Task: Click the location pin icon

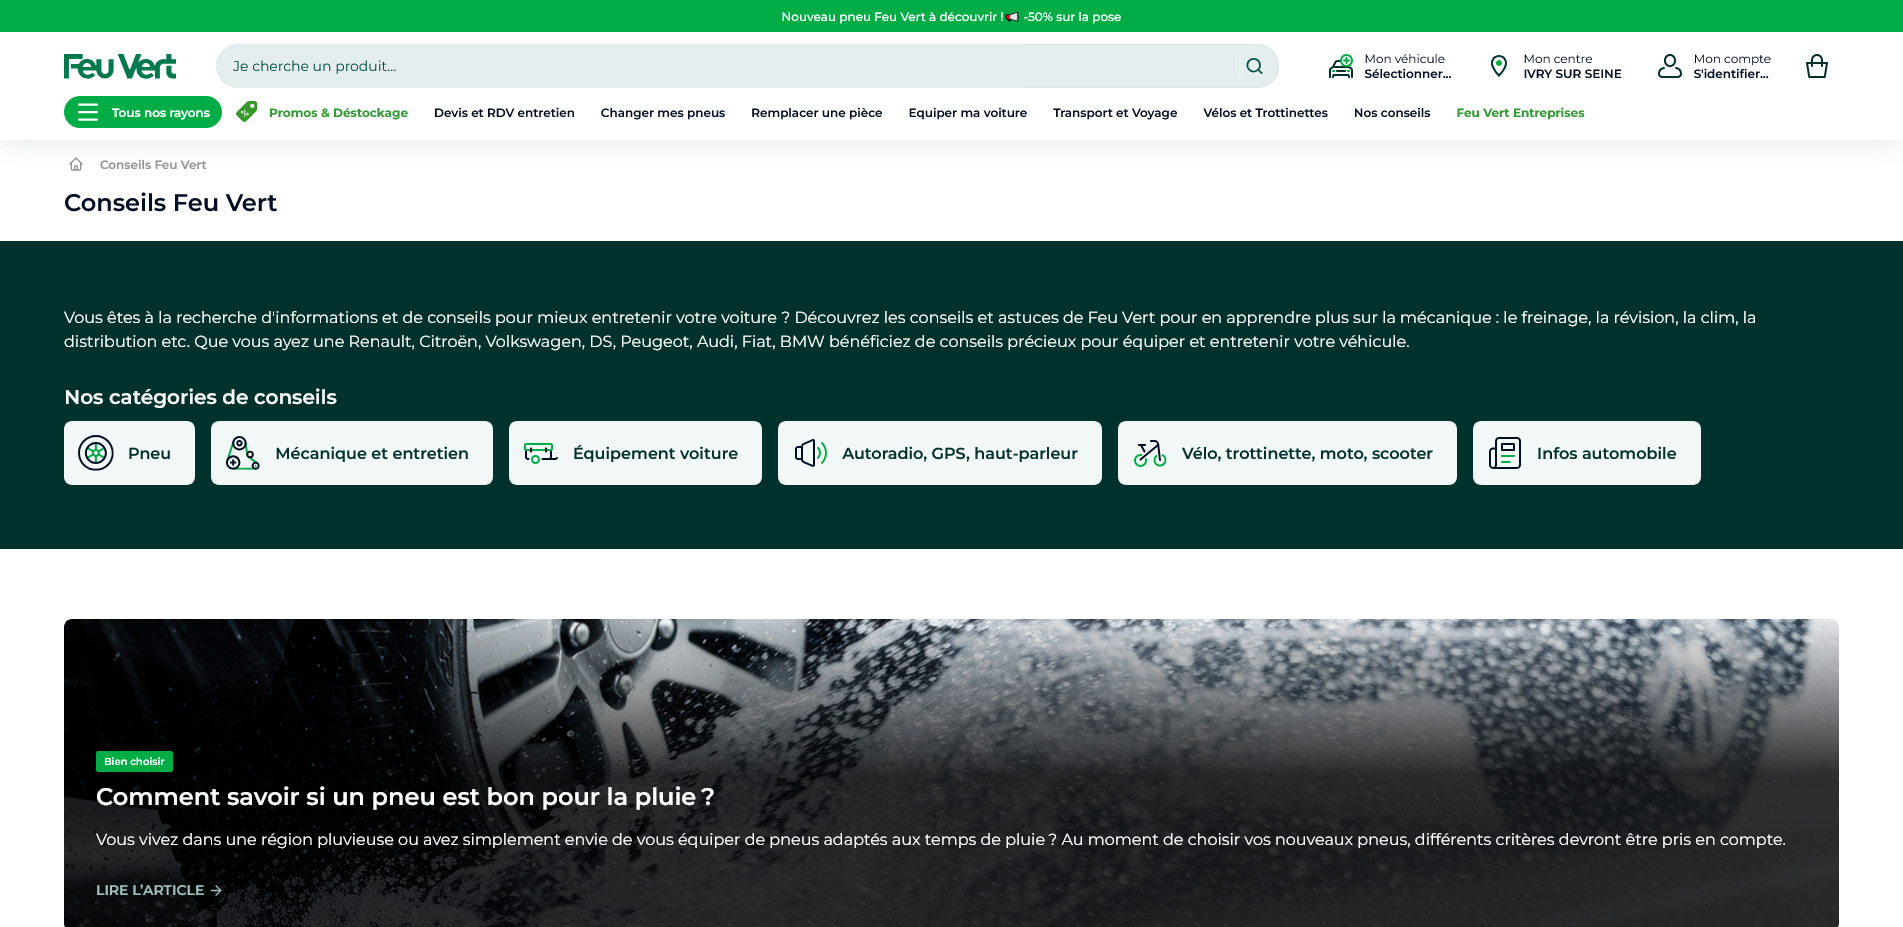Action: 1498,66
